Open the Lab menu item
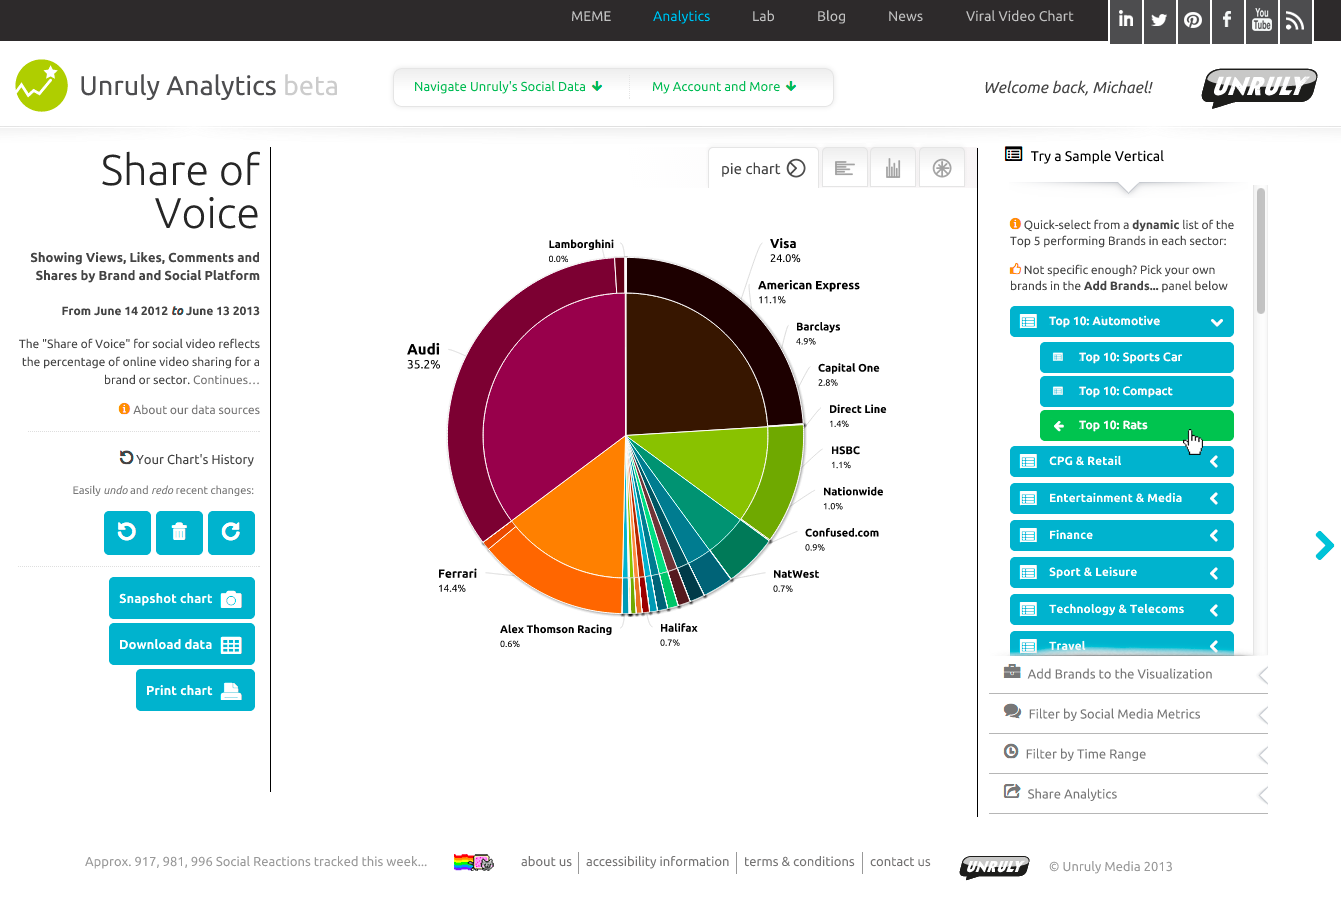The width and height of the screenshot is (1341, 899). [763, 16]
